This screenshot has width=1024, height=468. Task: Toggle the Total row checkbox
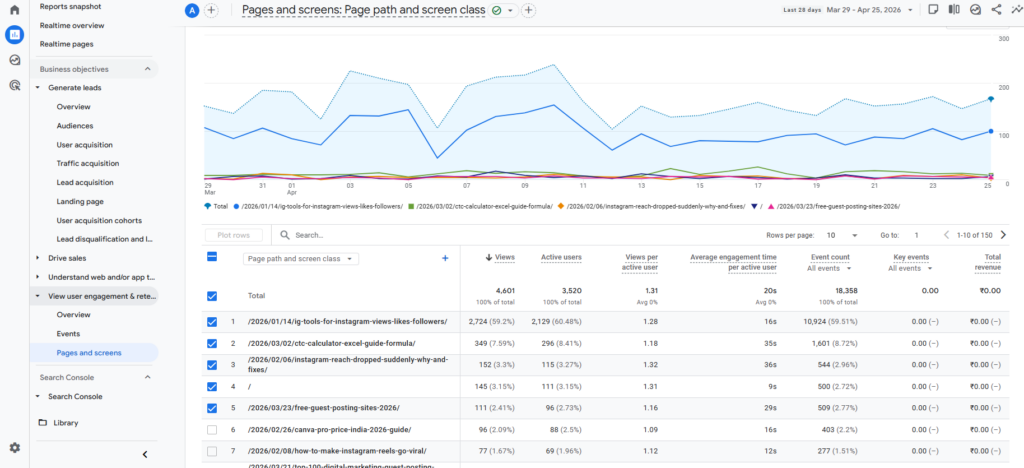click(x=213, y=296)
